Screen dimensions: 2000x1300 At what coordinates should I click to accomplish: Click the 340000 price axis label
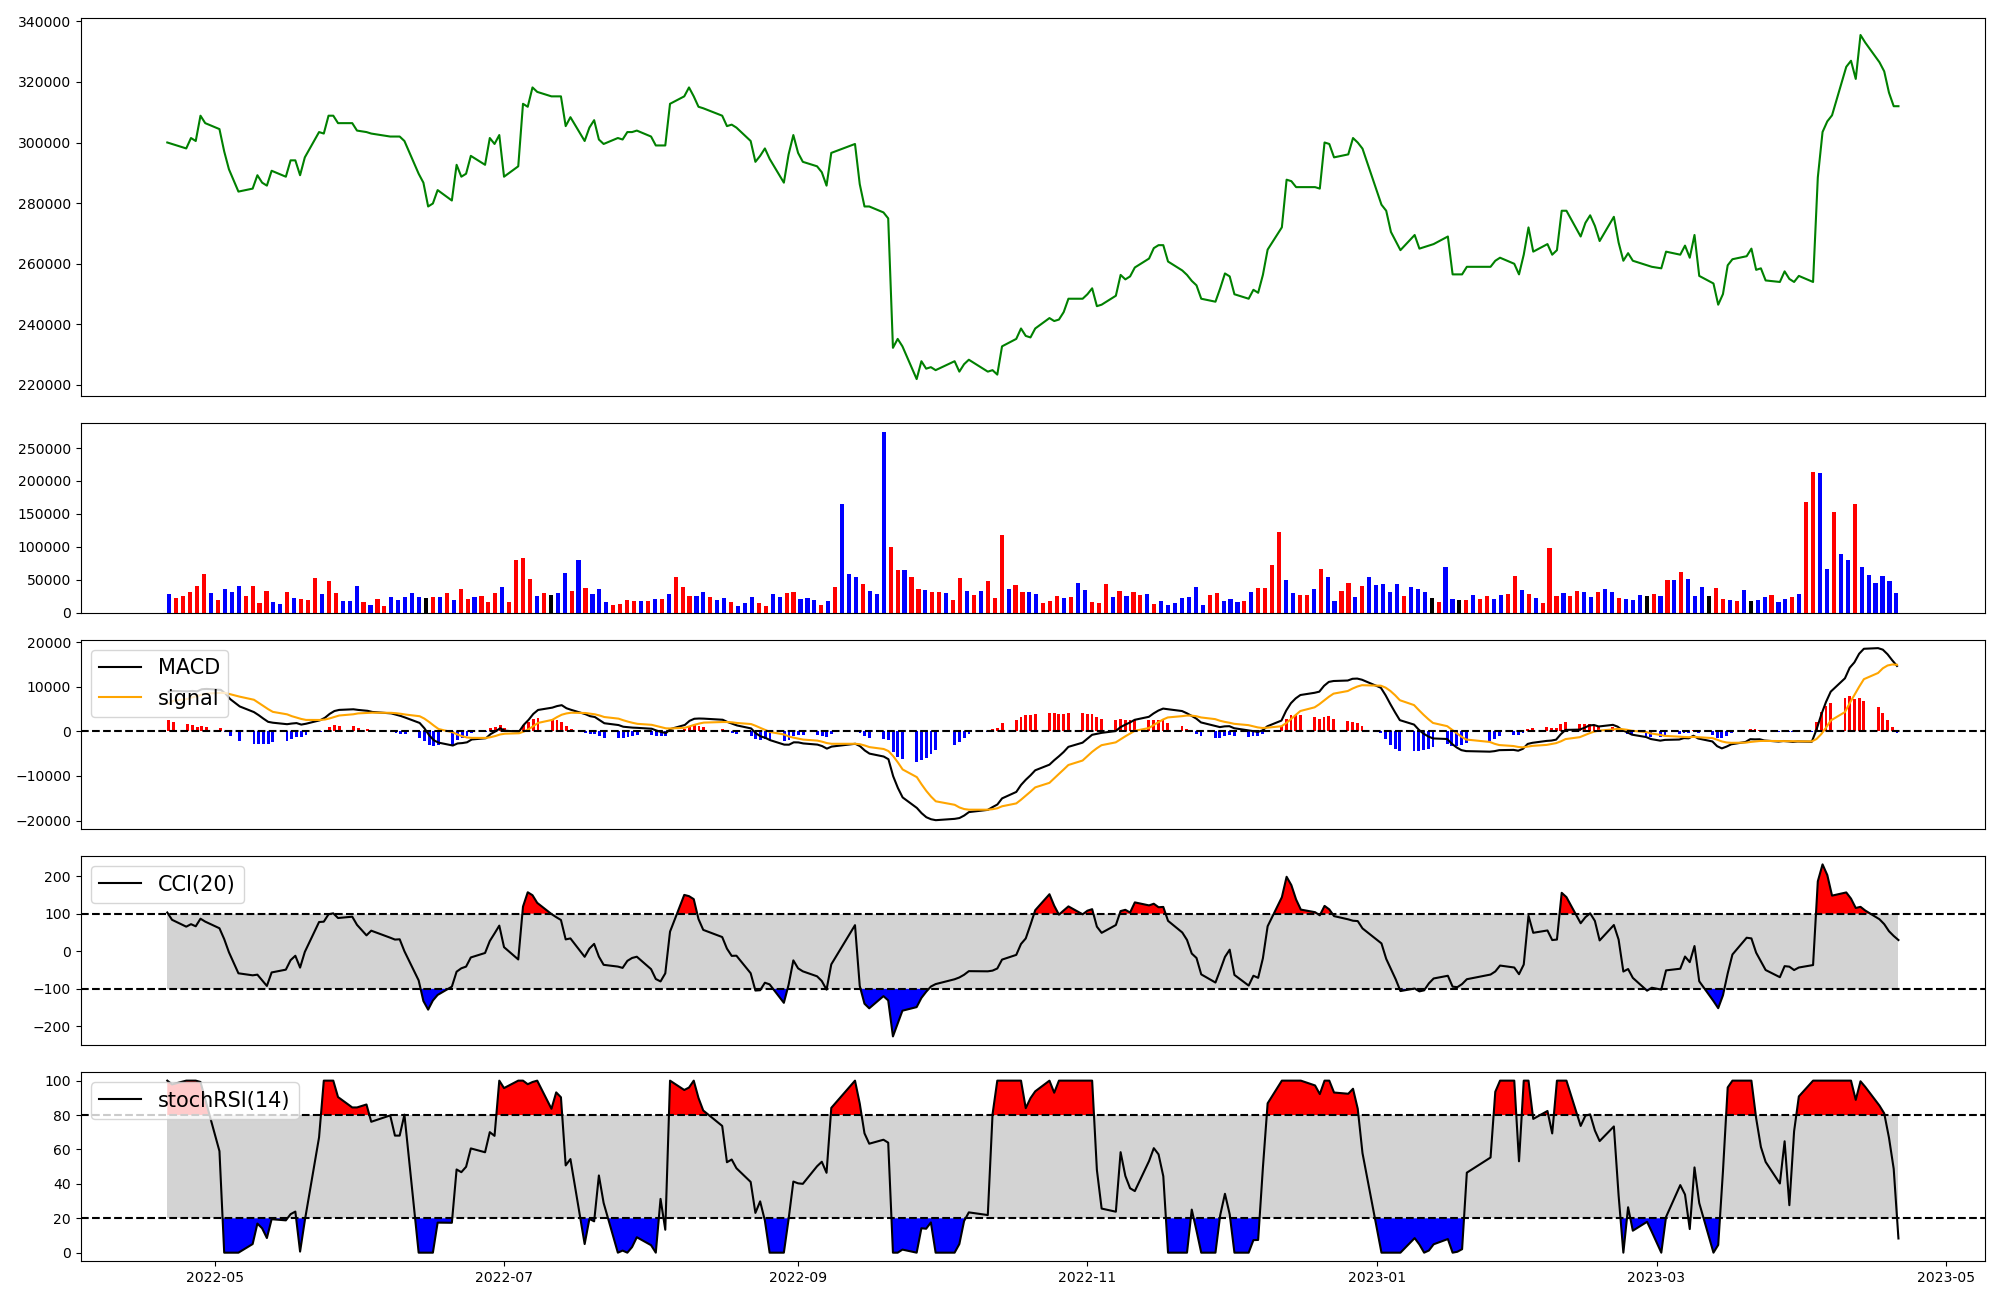(44, 22)
